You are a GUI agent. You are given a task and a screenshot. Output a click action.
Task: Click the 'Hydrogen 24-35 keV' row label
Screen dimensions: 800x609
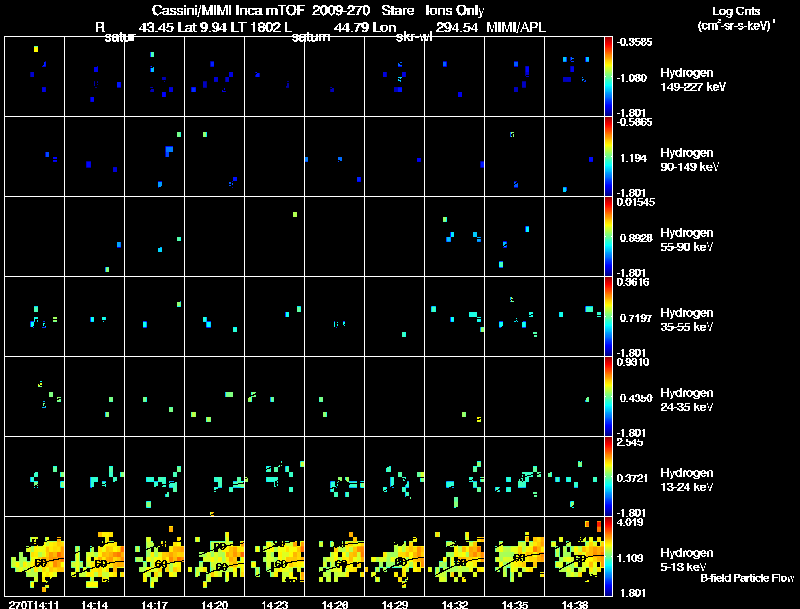coord(687,400)
